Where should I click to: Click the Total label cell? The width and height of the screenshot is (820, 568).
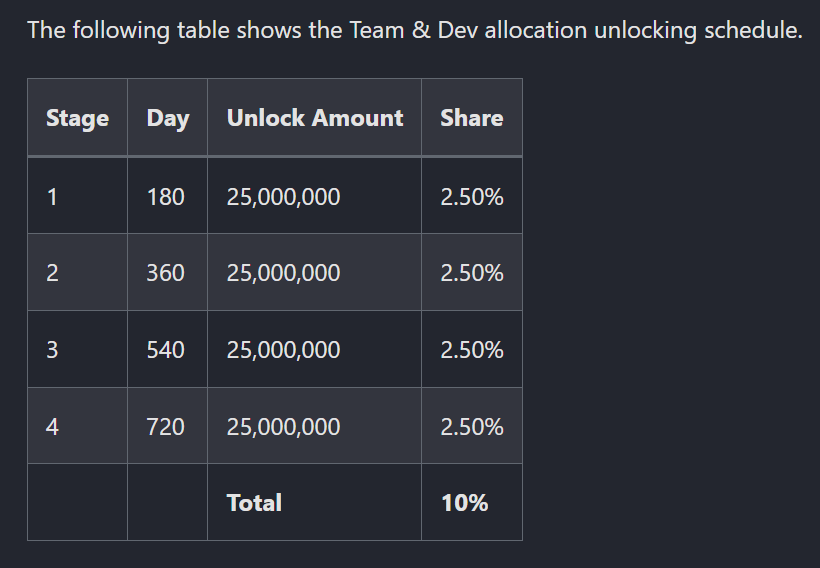(x=314, y=502)
